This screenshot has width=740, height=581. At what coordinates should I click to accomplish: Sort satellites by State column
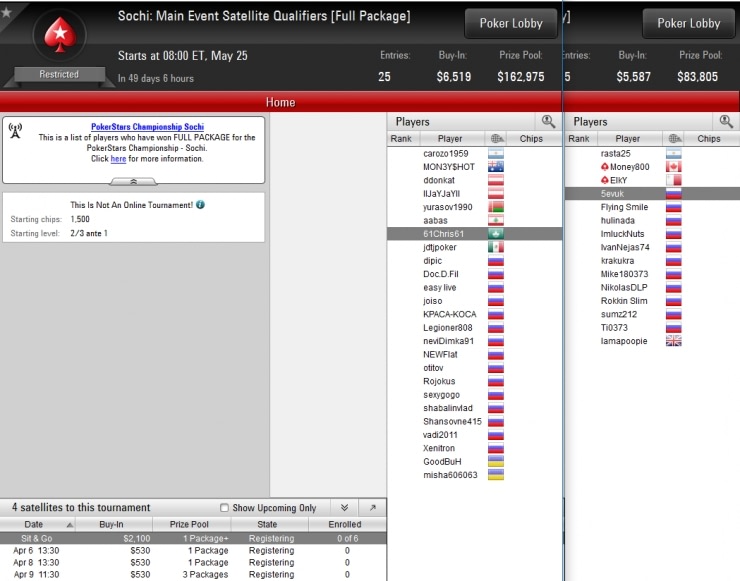267,524
